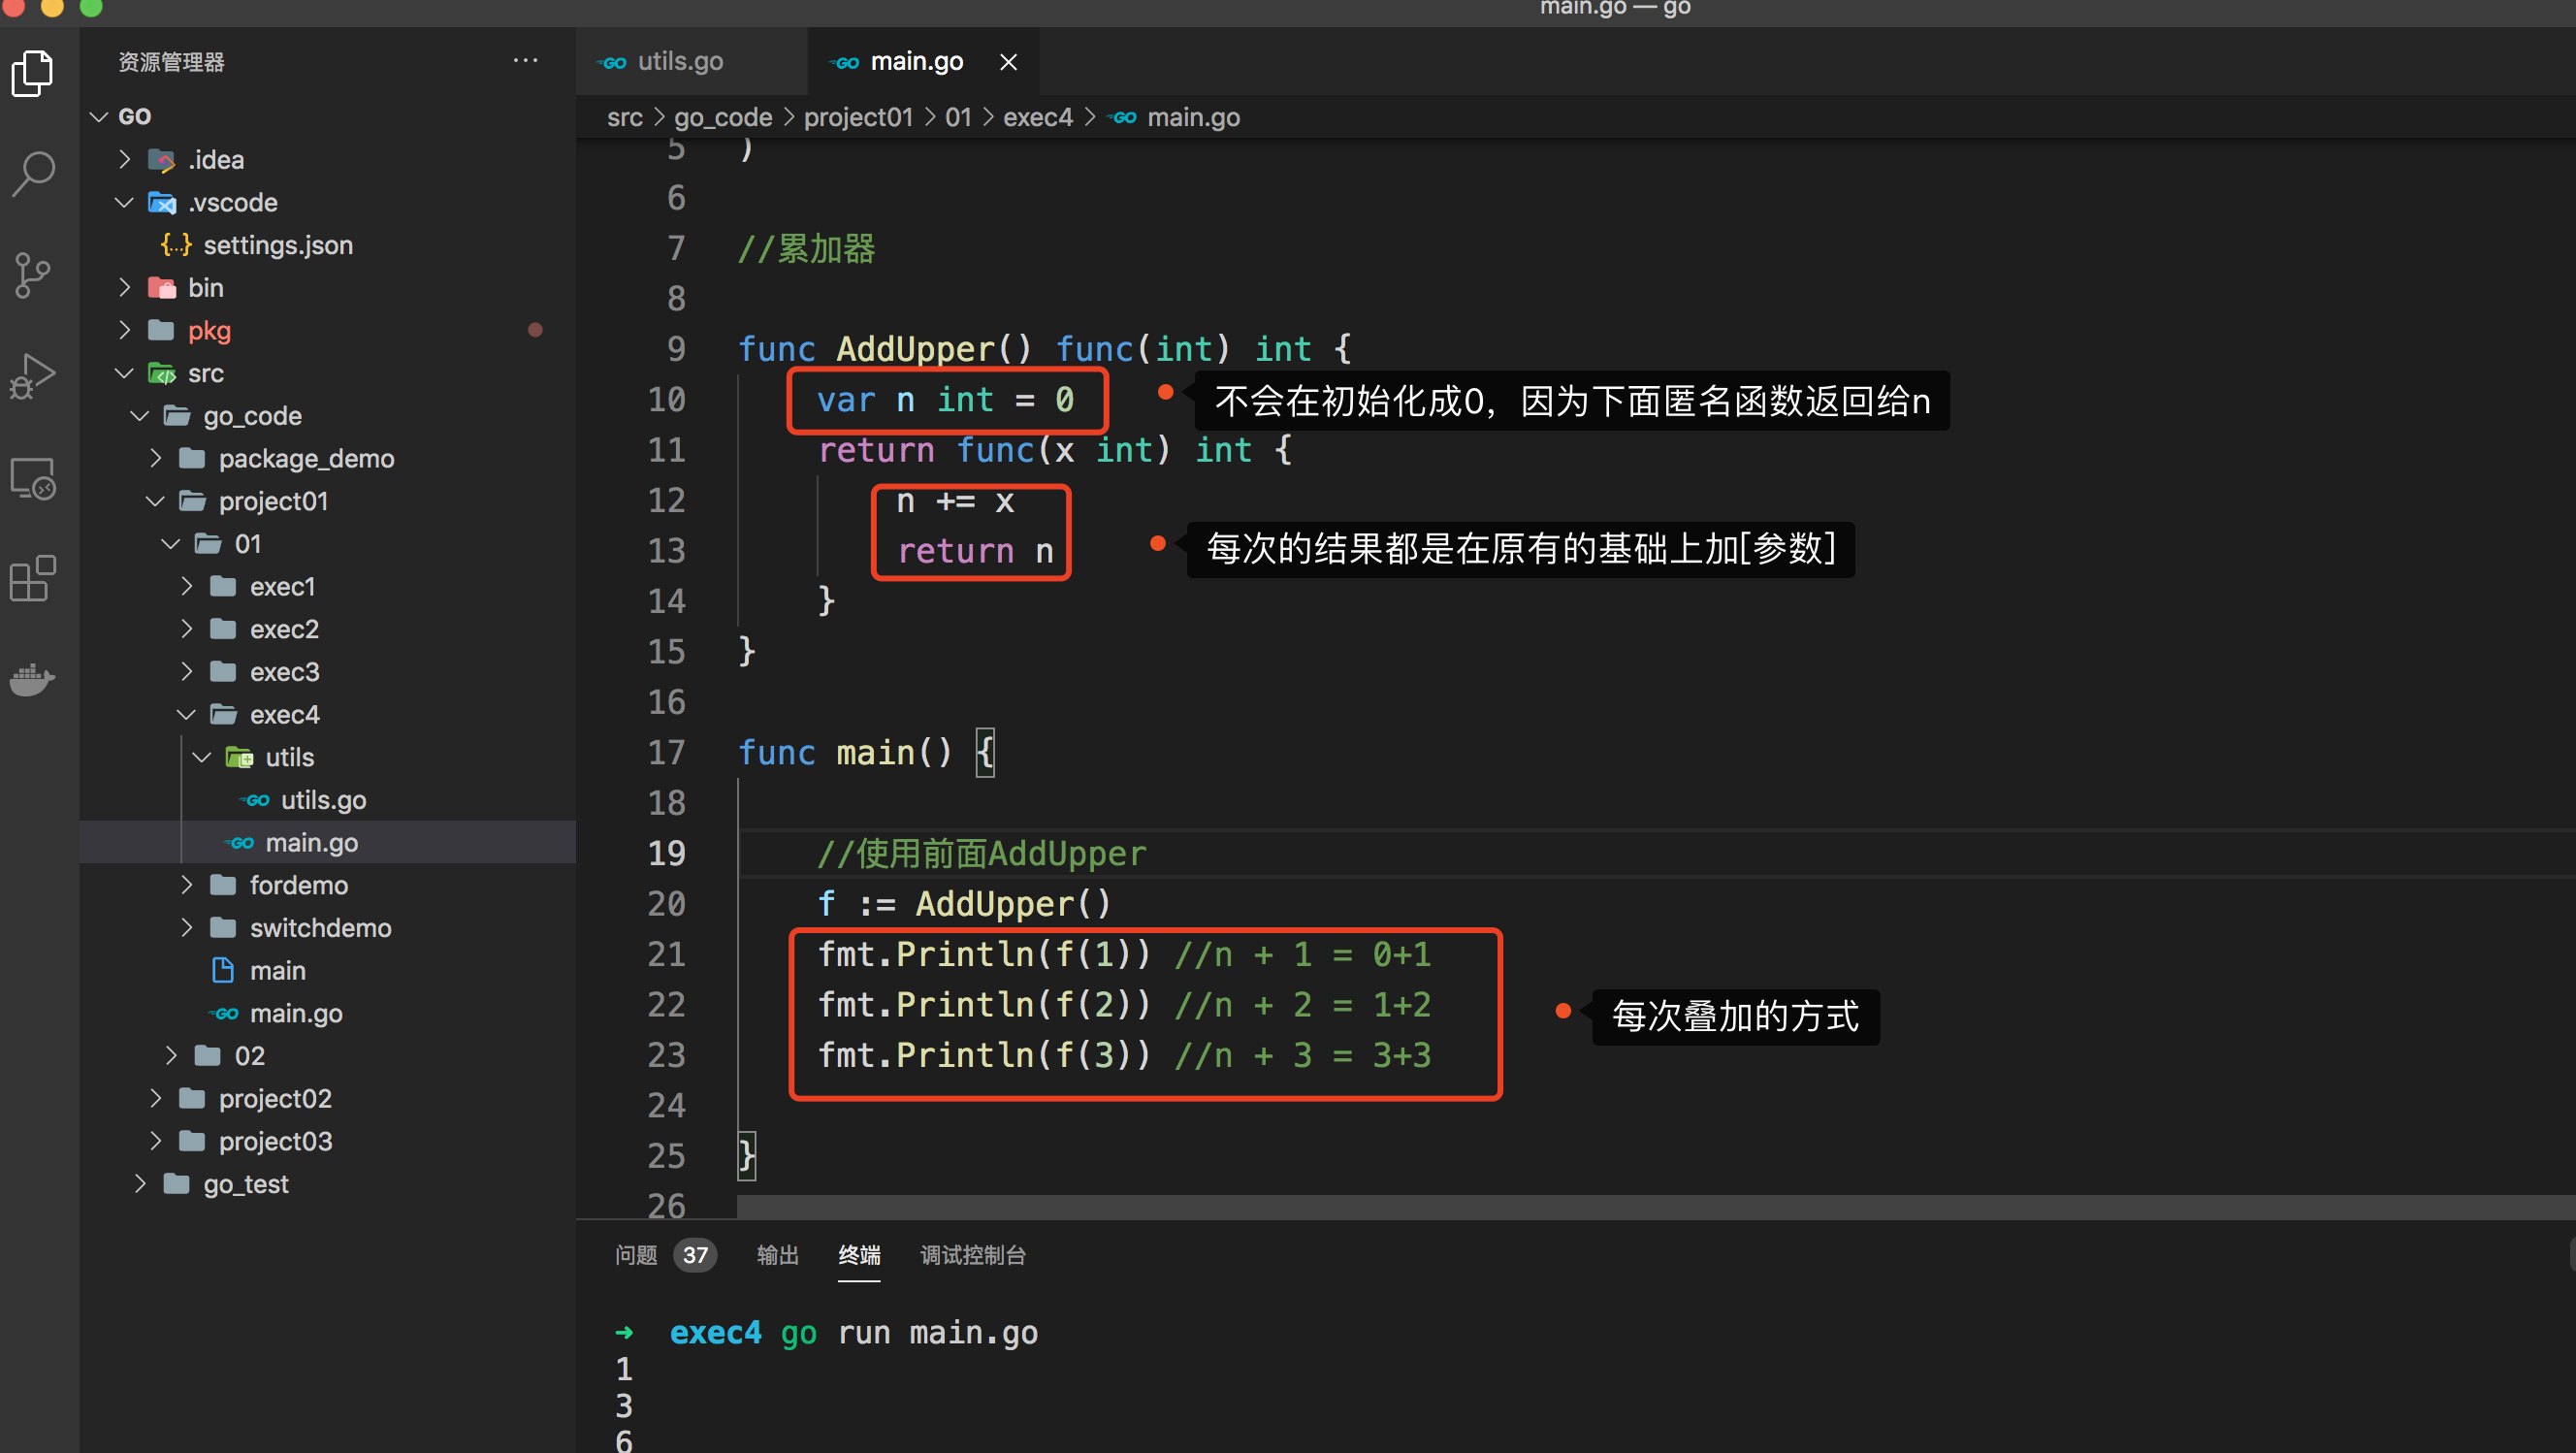Switch to the utils.go editor tab

click(679, 62)
